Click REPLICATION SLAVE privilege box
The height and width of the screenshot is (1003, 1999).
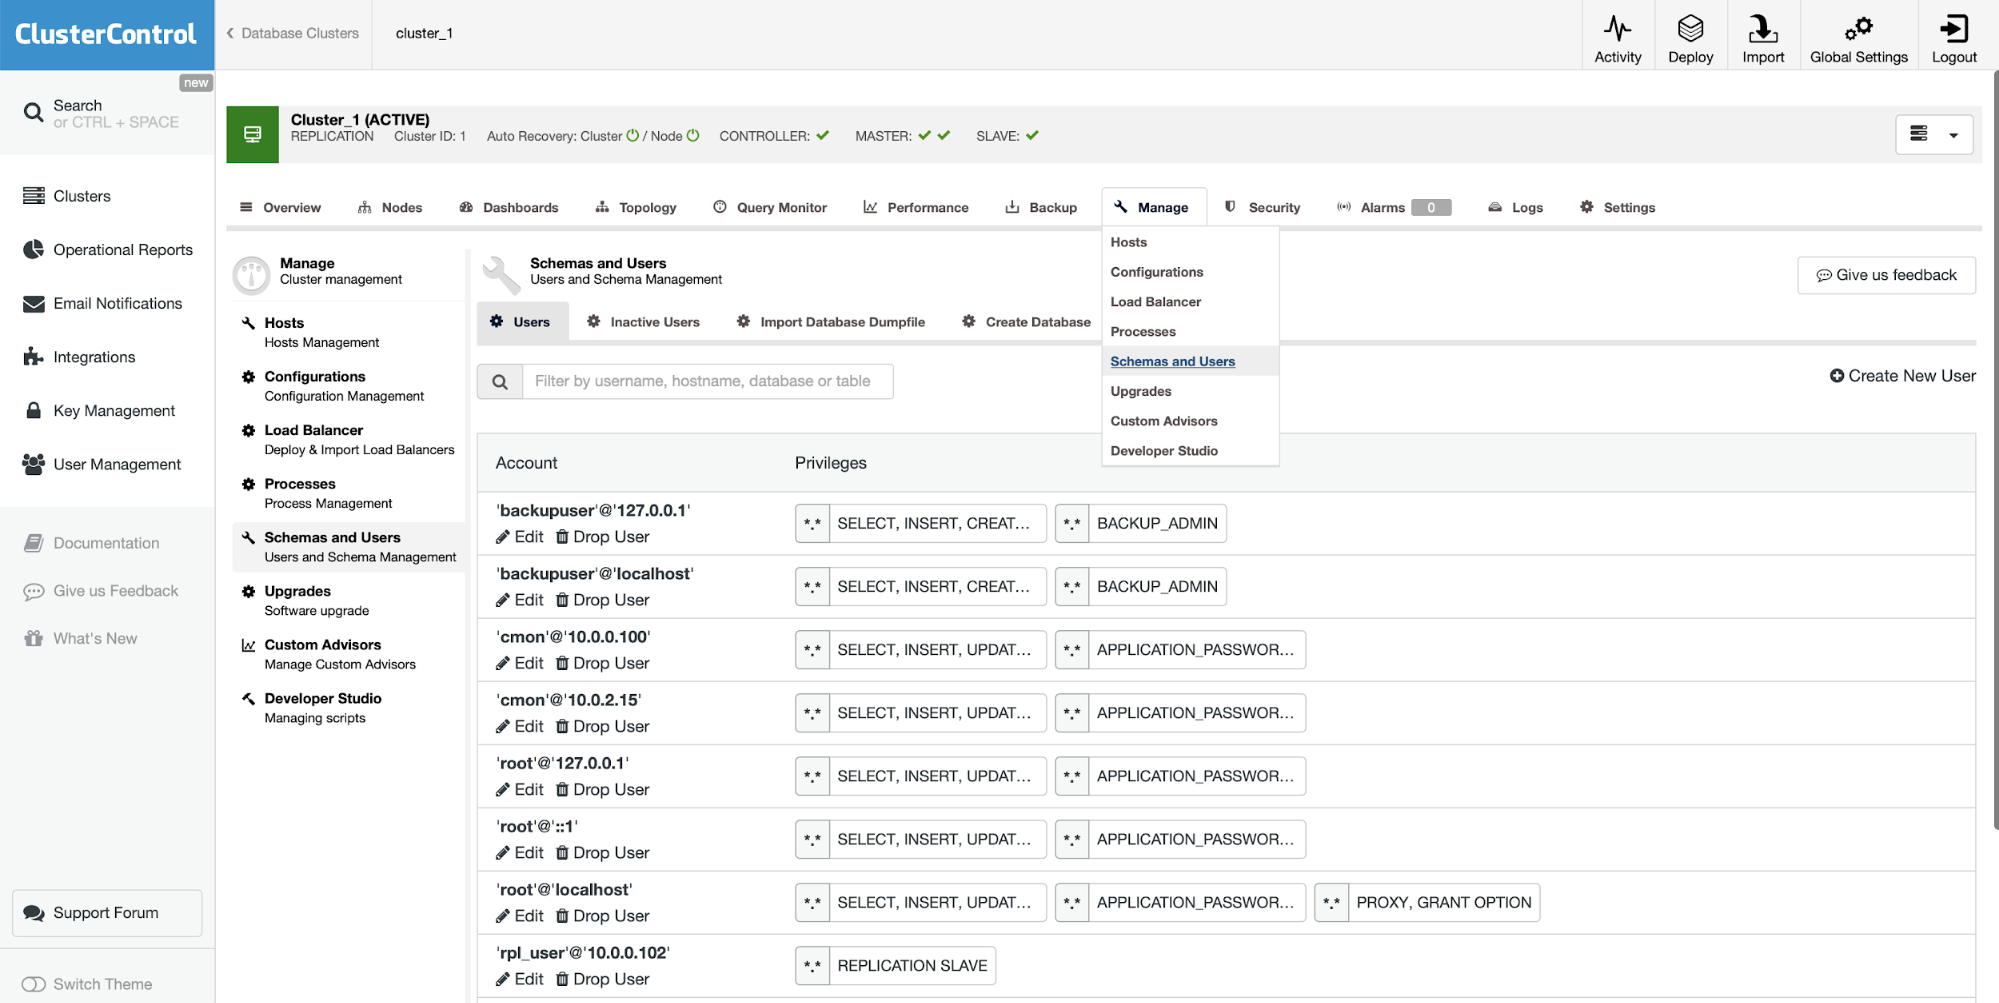tap(895, 965)
